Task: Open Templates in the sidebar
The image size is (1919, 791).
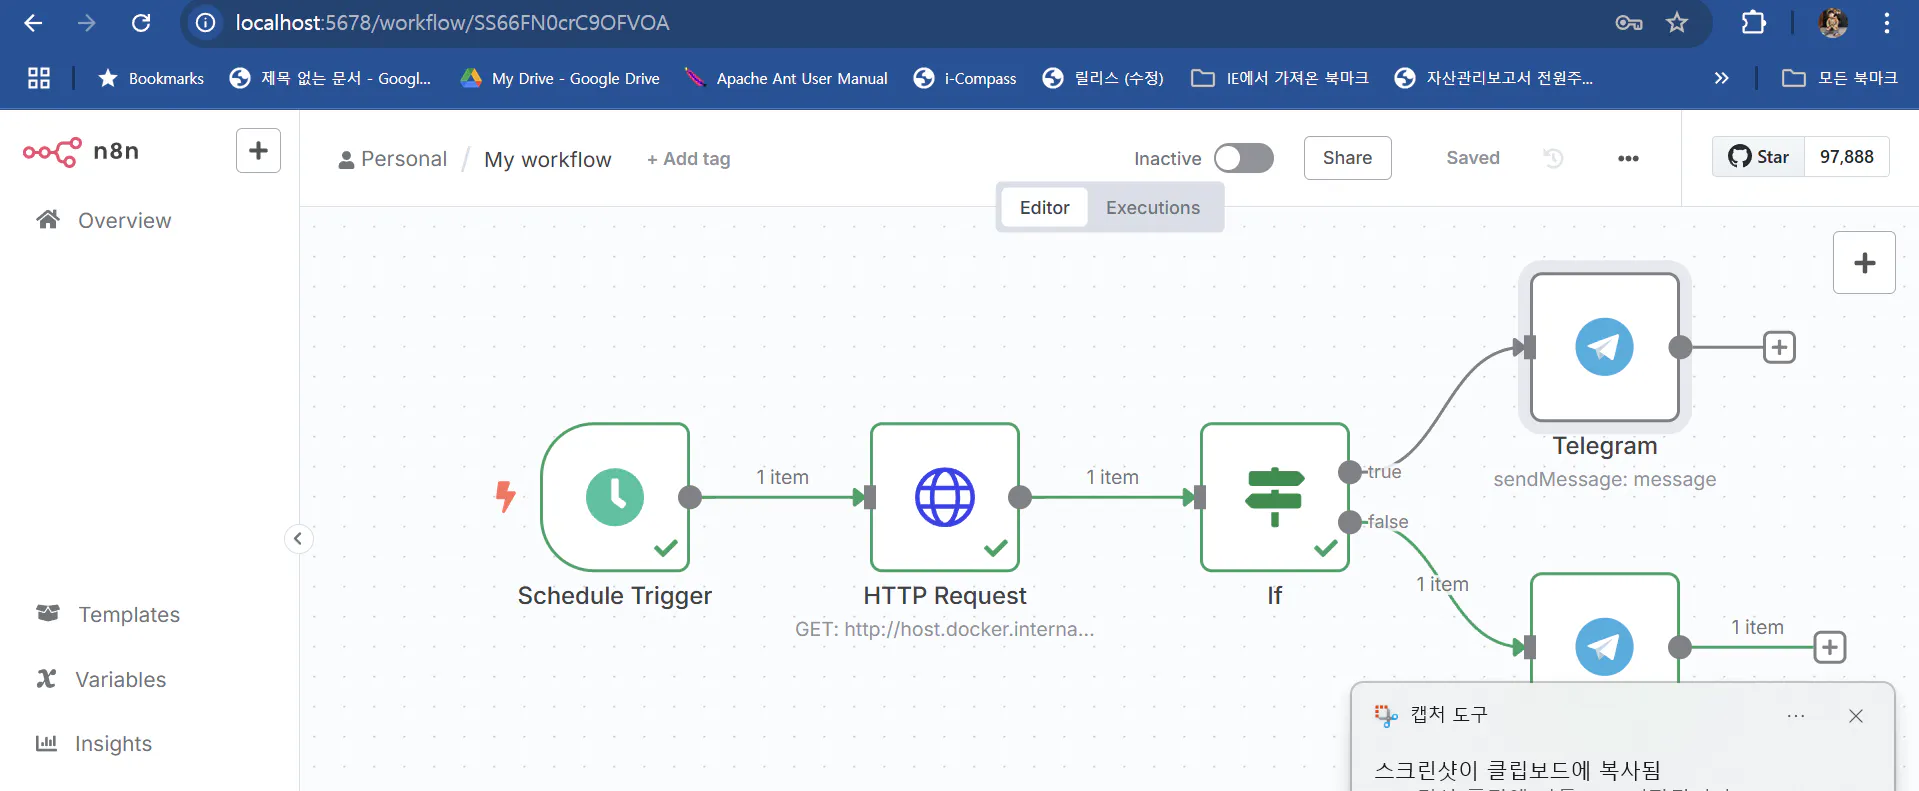Action: click(x=108, y=614)
